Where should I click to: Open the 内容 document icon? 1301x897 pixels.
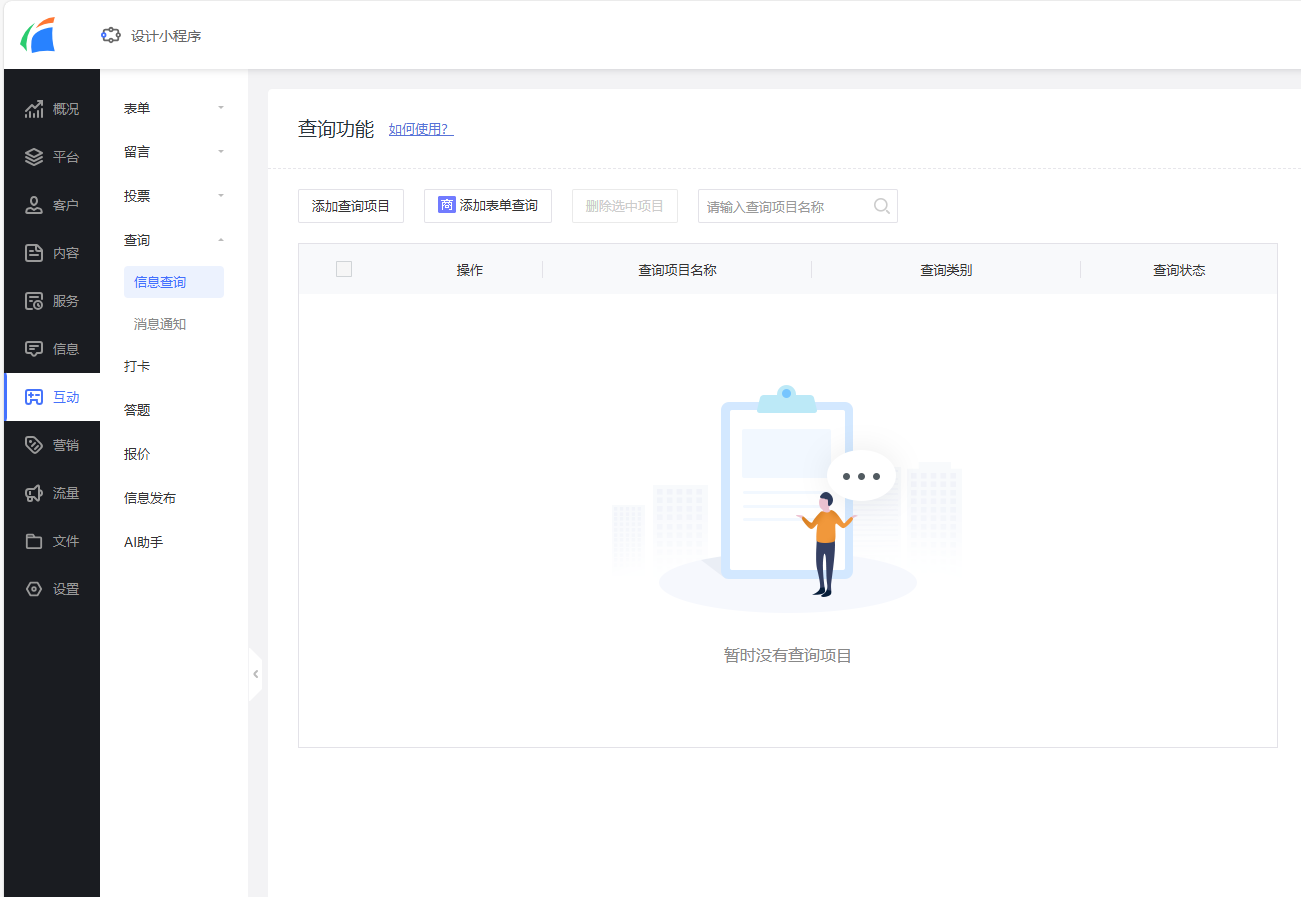pos(34,253)
